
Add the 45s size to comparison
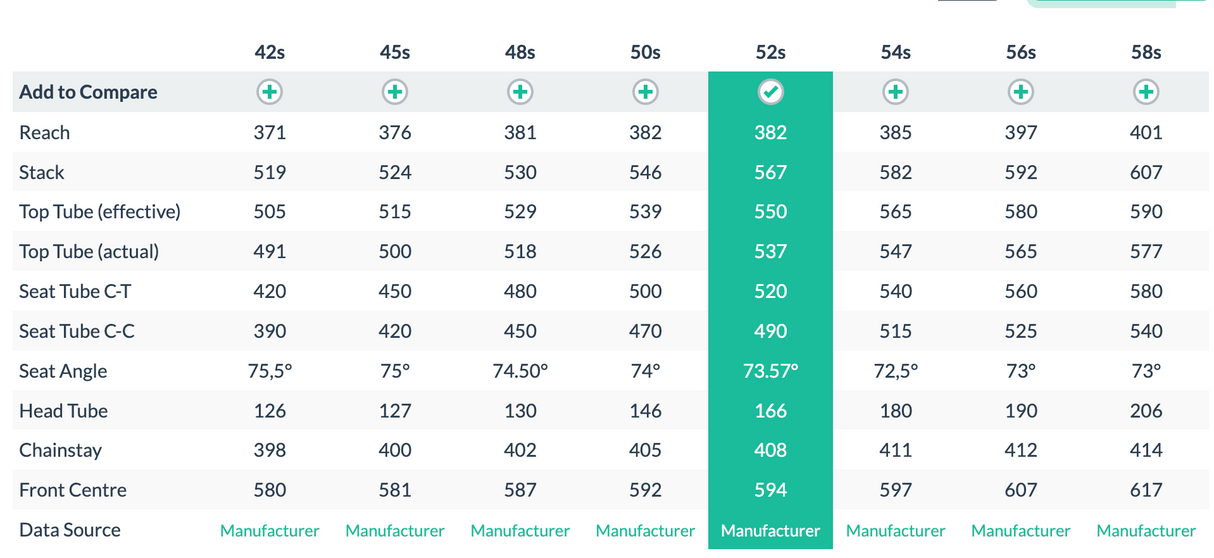395,92
